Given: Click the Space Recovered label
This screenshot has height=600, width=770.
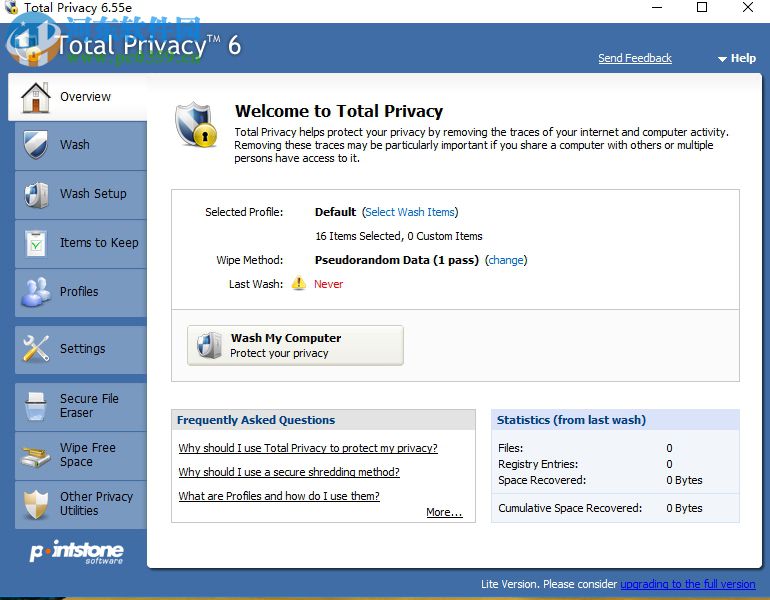Looking at the screenshot, I should point(542,480).
